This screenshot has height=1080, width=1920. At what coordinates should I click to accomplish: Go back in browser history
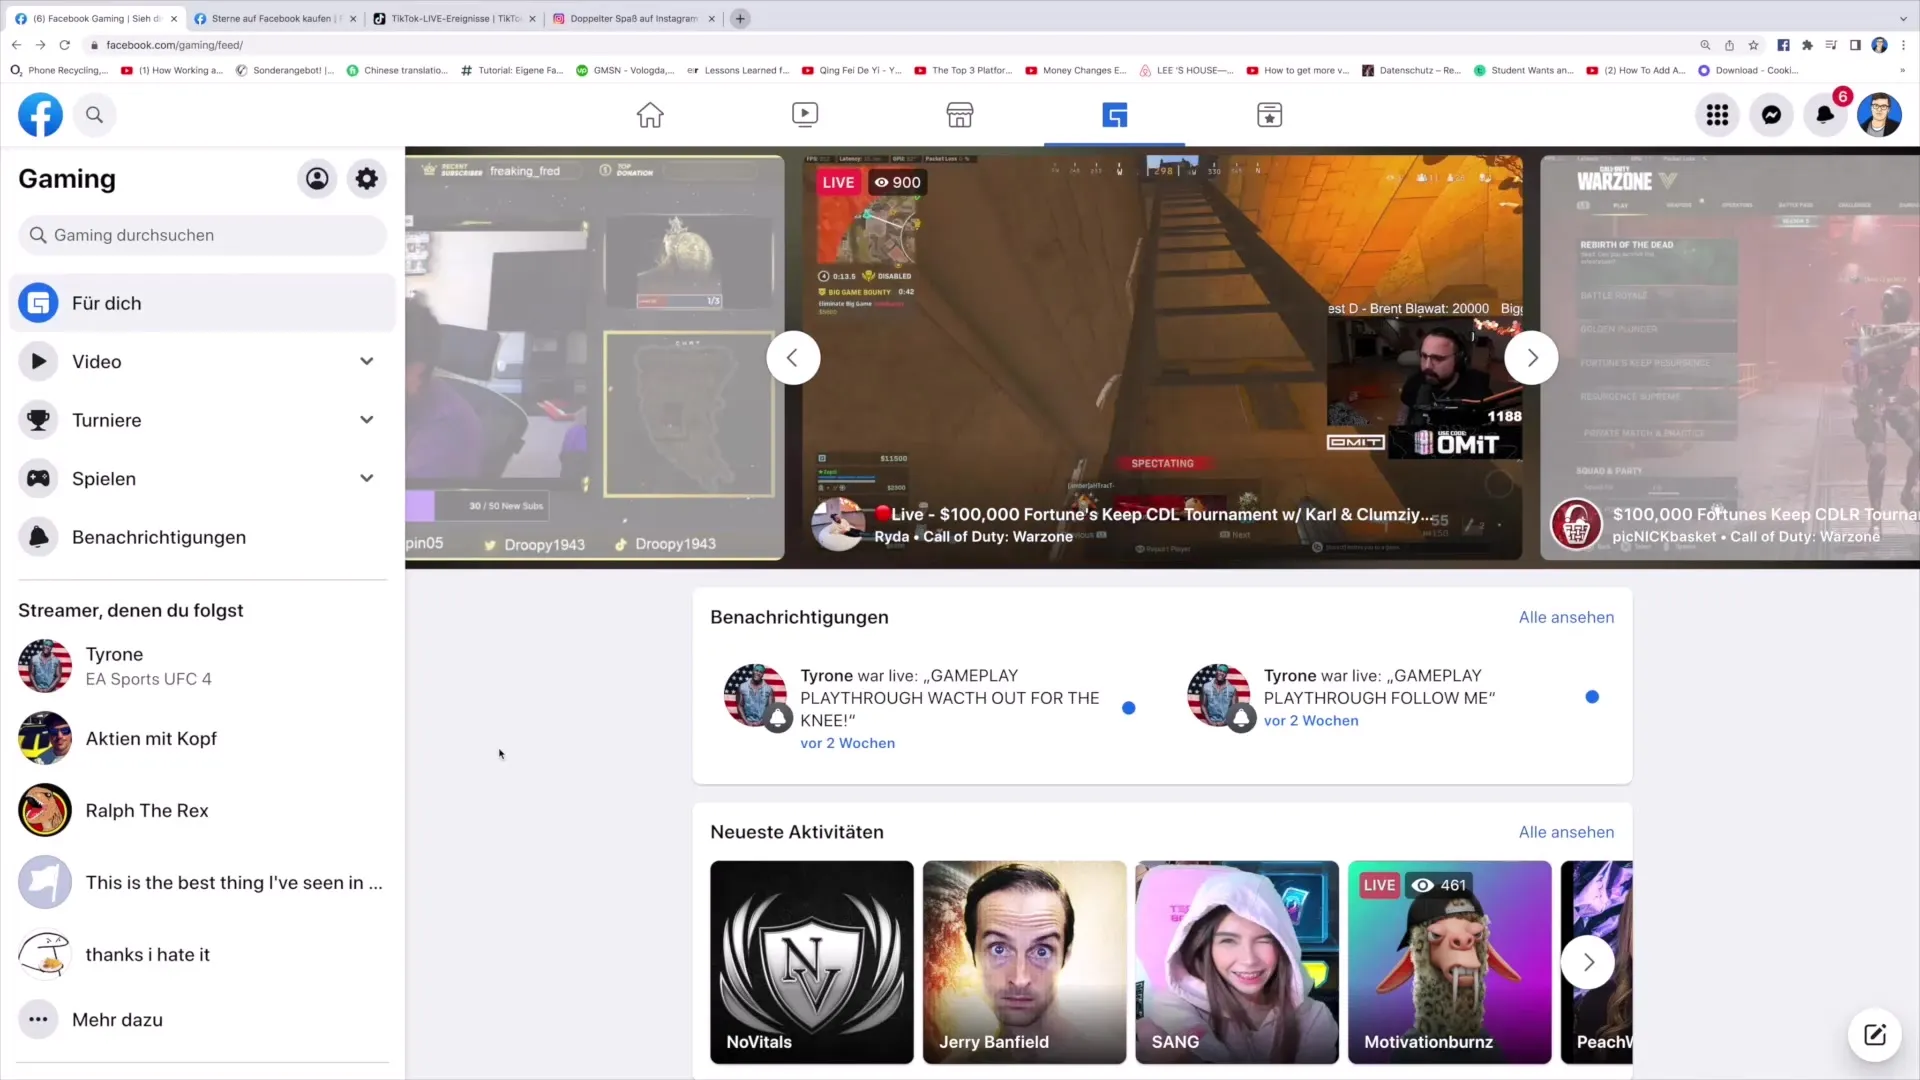[x=16, y=45]
